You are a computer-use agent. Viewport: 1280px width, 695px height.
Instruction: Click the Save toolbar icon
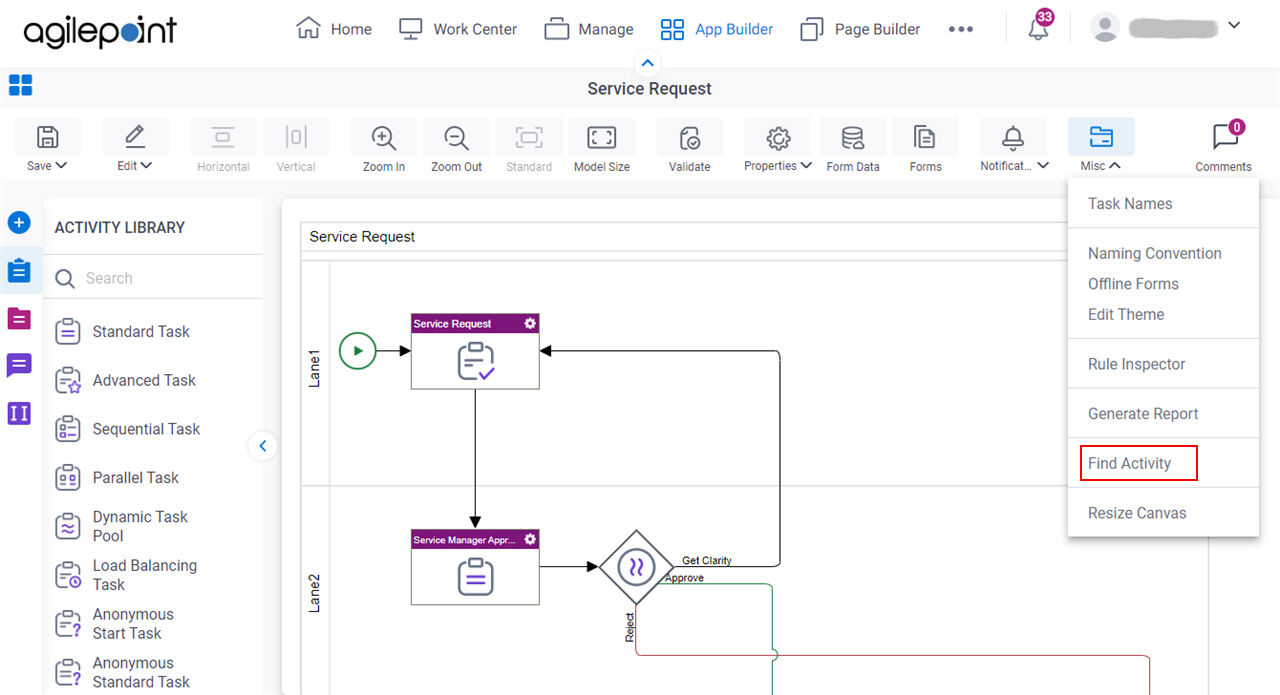pos(47,137)
